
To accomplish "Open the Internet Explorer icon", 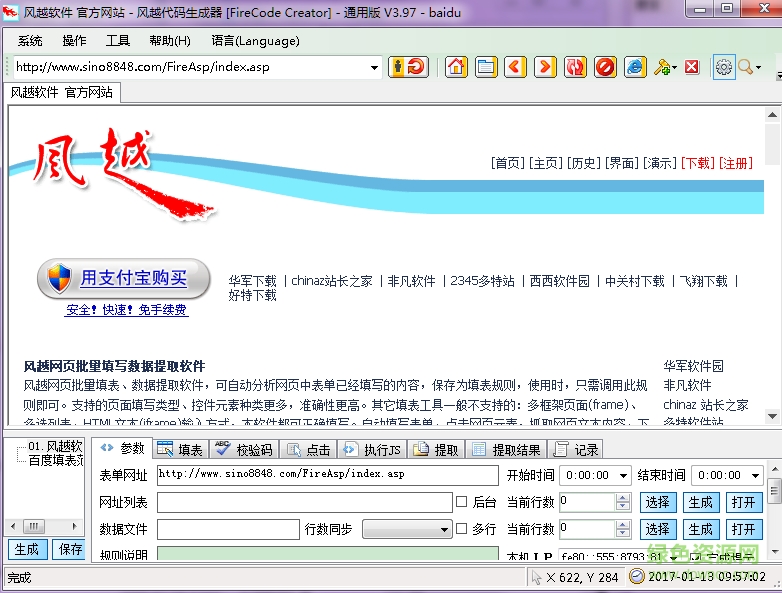I will (x=635, y=67).
